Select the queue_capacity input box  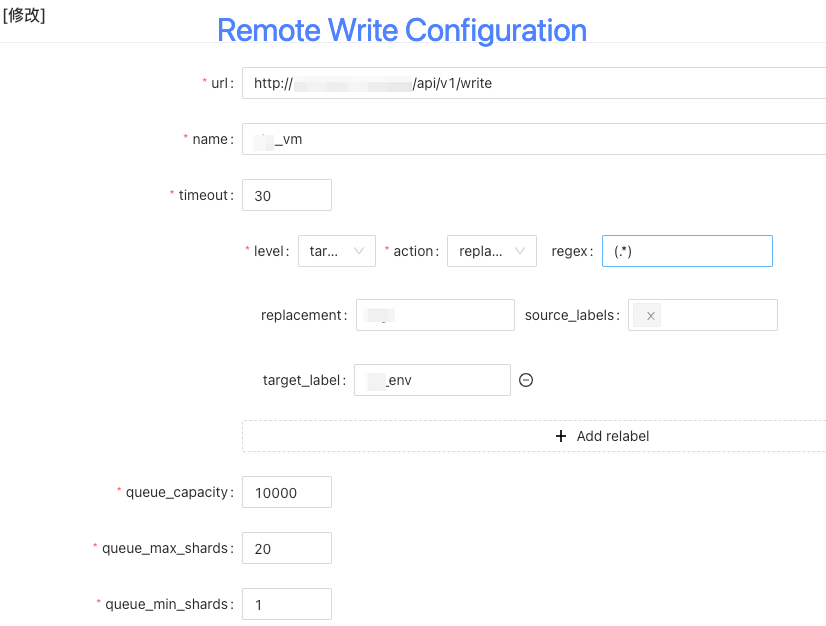287,492
